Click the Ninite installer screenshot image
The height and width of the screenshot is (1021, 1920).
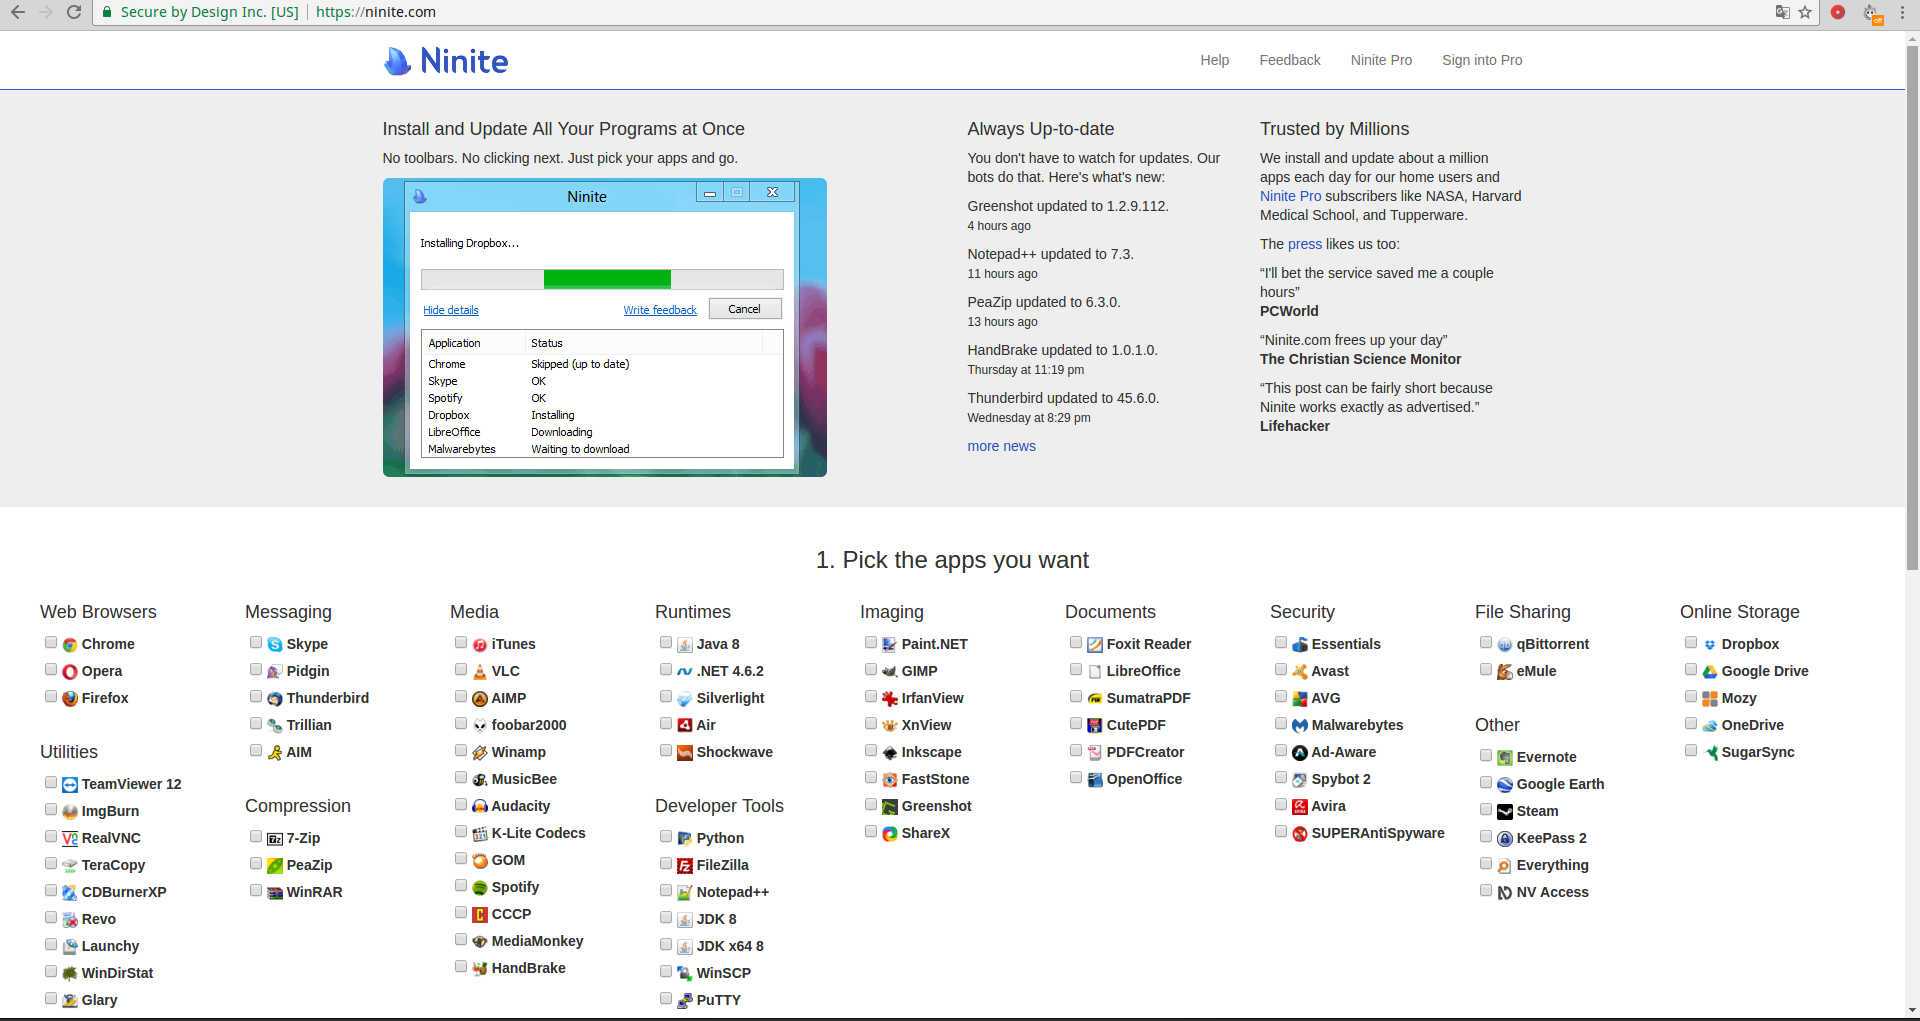(604, 327)
